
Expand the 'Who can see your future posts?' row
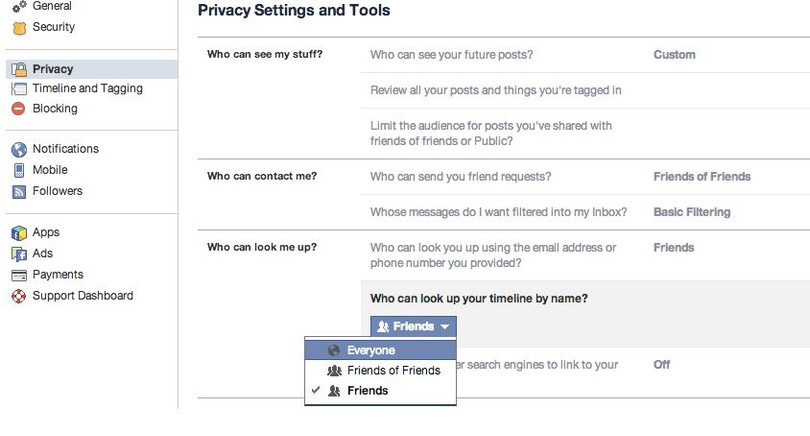point(451,55)
